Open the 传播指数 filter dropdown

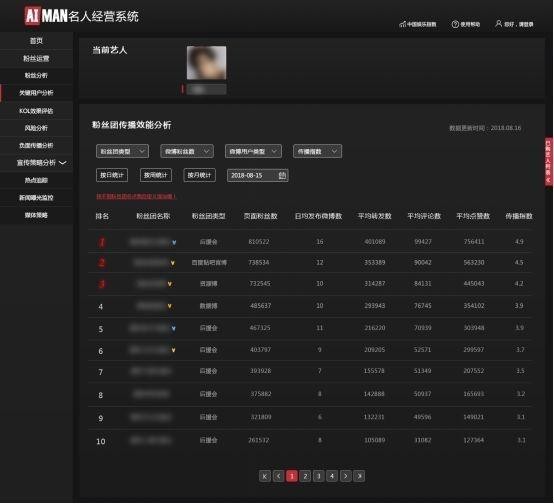(317, 152)
